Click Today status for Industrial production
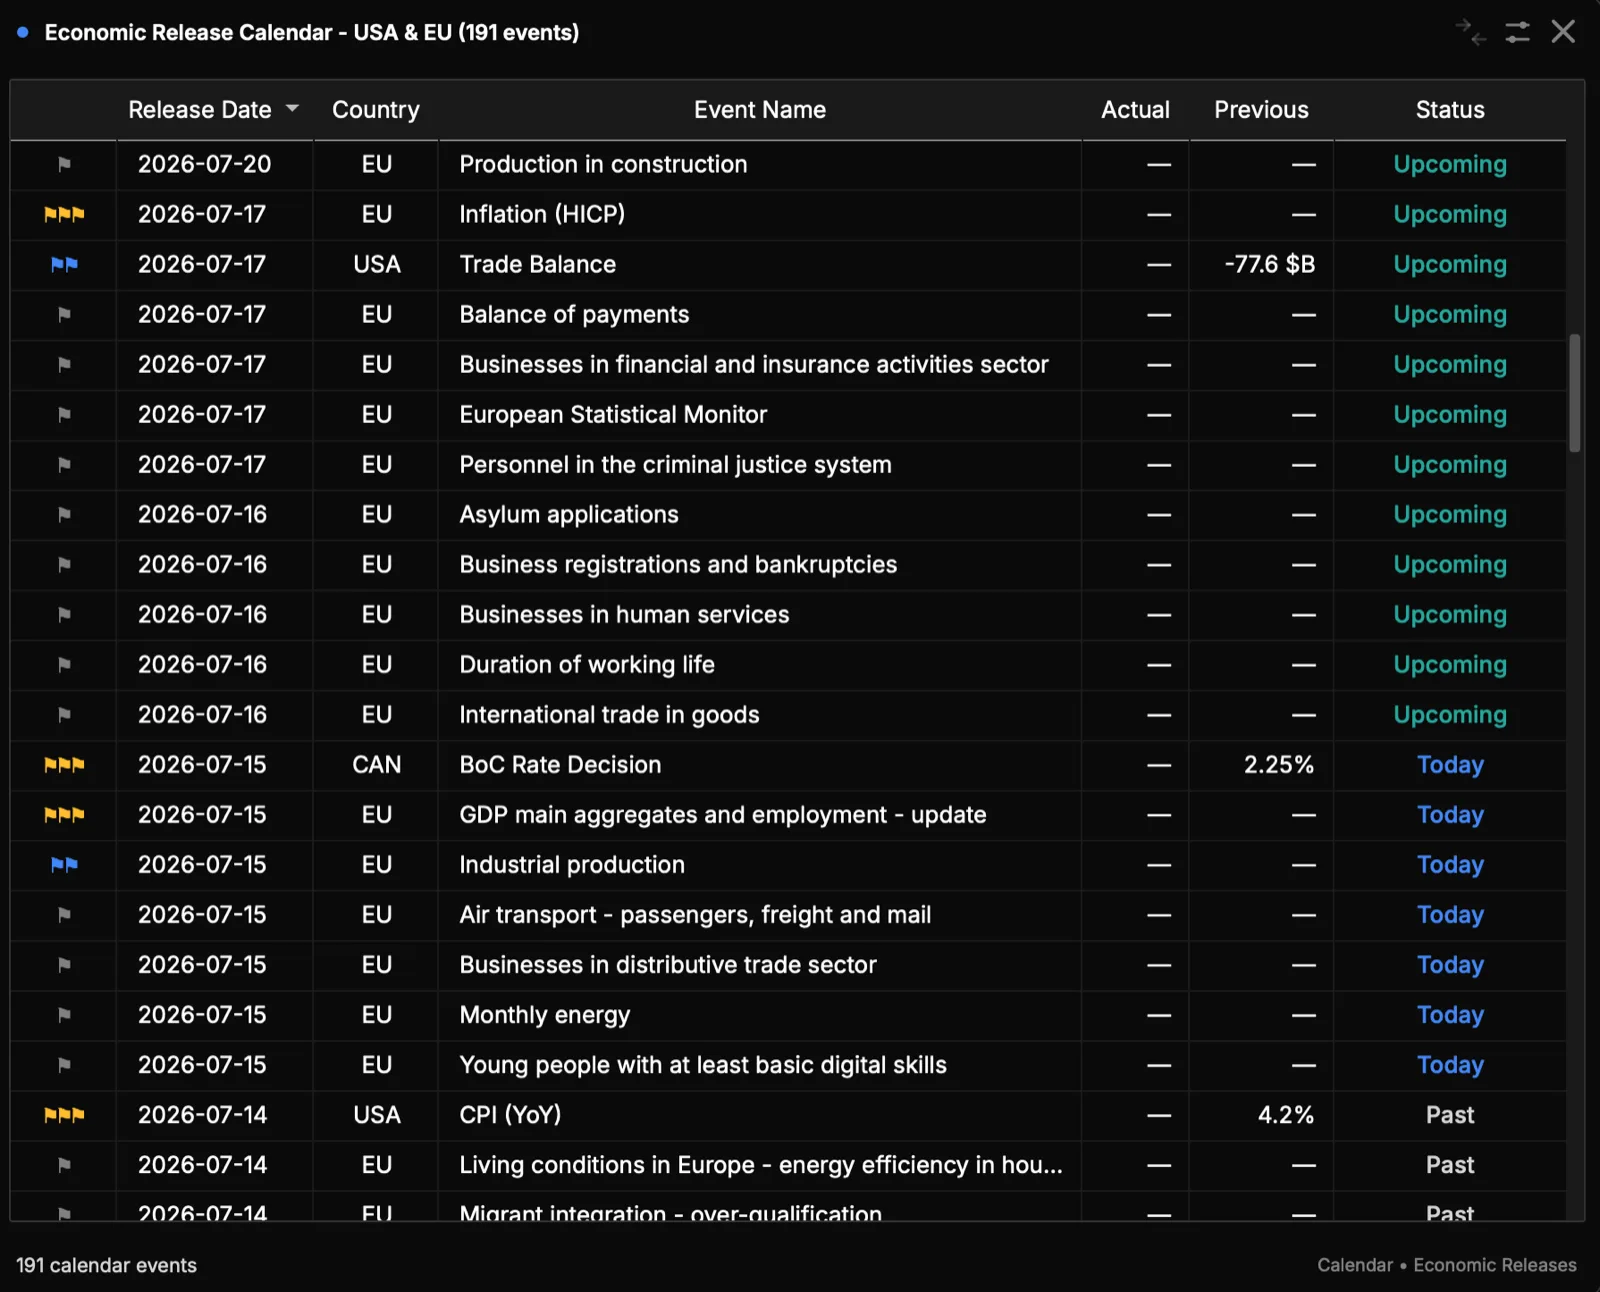This screenshot has height=1292, width=1600. (x=1450, y=865)
